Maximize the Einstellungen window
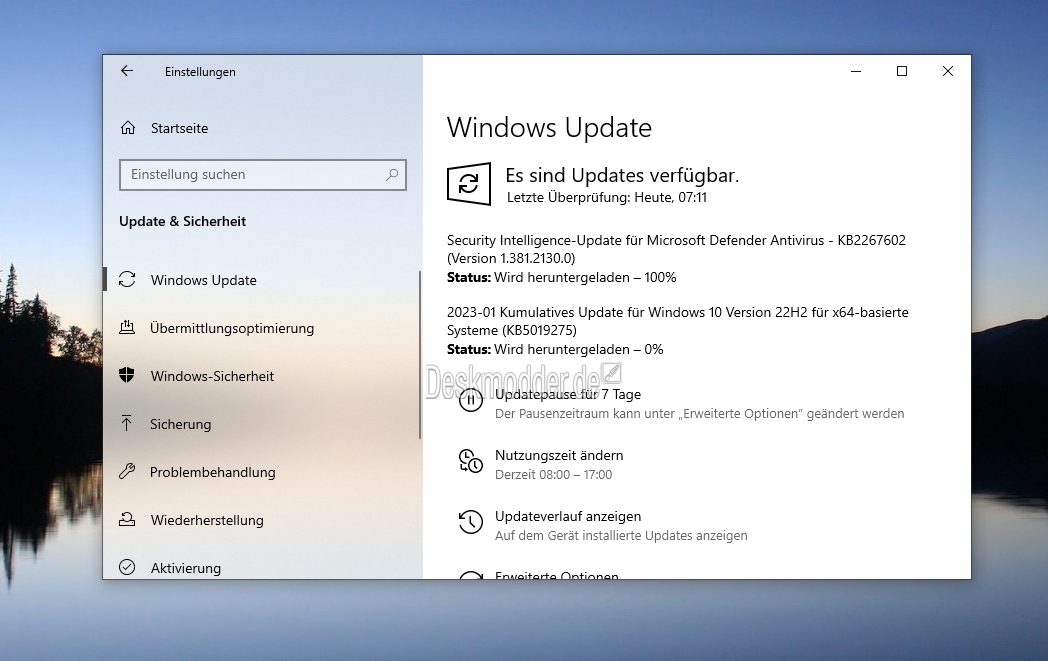Screen dimensions: 1048x661 (x=902, y=71)
